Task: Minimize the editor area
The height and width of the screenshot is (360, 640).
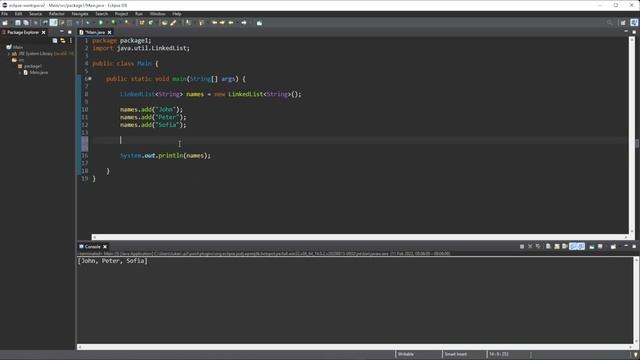Action: [x=626, y=32]
